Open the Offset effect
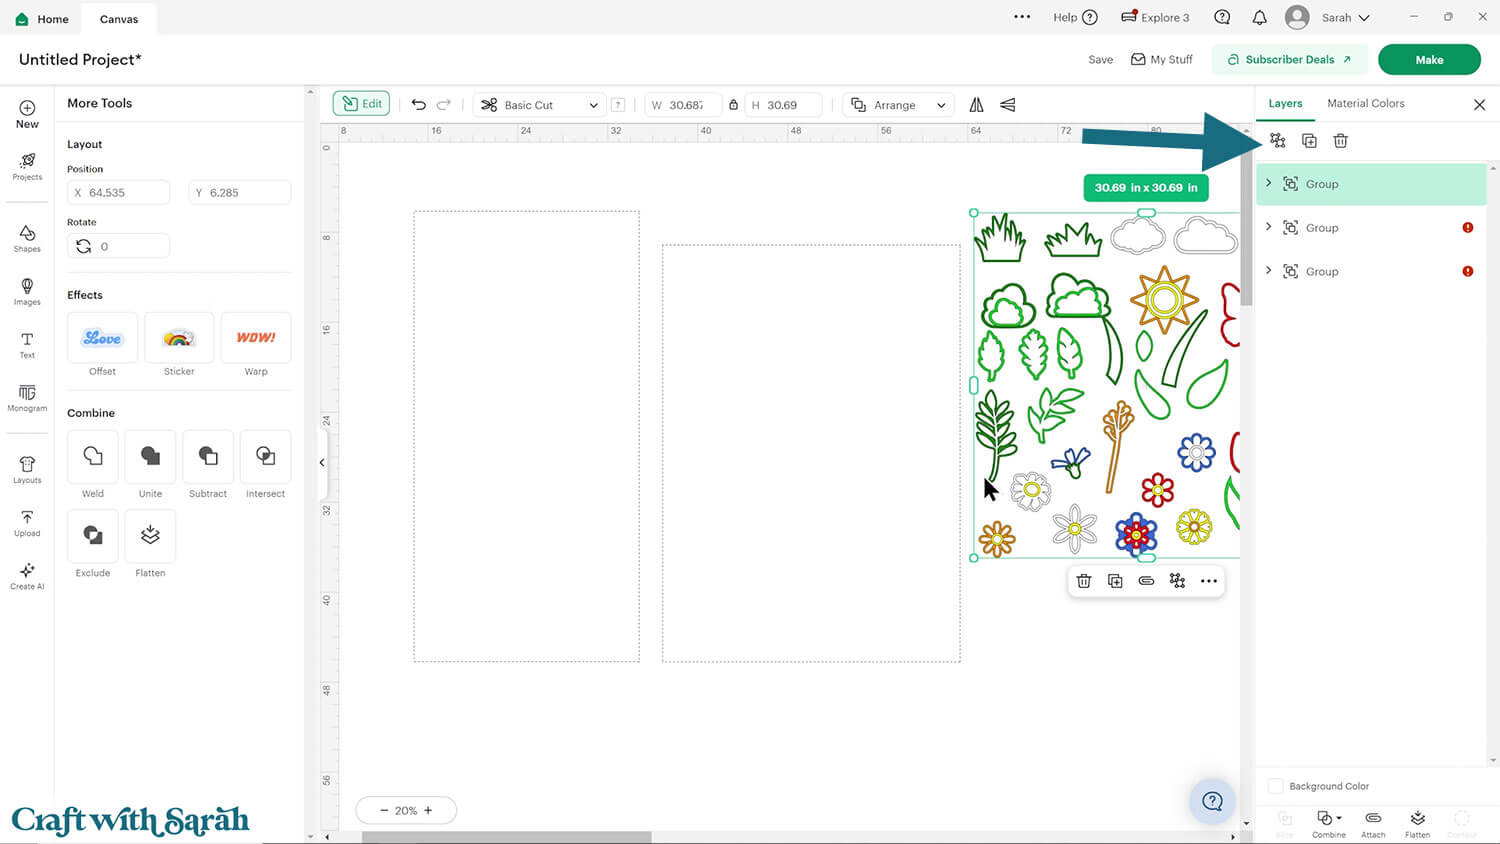This screenshot has height=844, width=1500. click(x=102, y=338)
